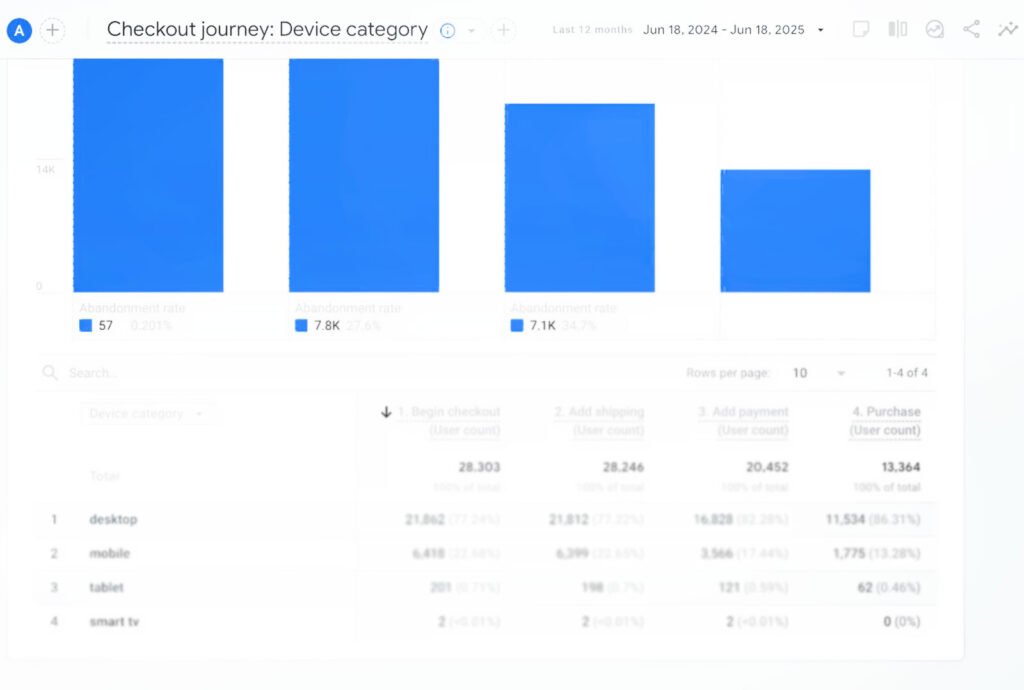The width and height of the screenshot is (1024, 690).
Task: Click the table search magnifier icon
Action: click(50, 373)
